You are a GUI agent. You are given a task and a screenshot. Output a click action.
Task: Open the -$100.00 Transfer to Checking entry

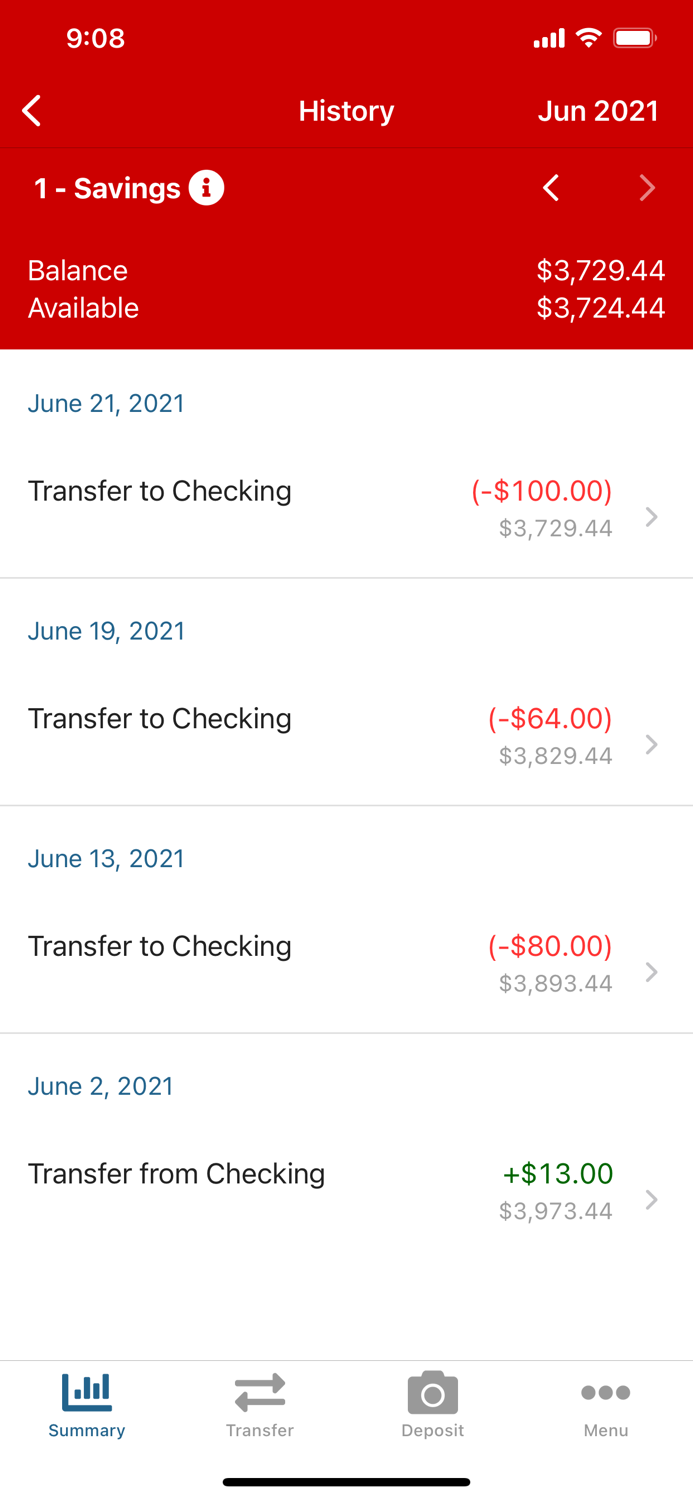346,509
